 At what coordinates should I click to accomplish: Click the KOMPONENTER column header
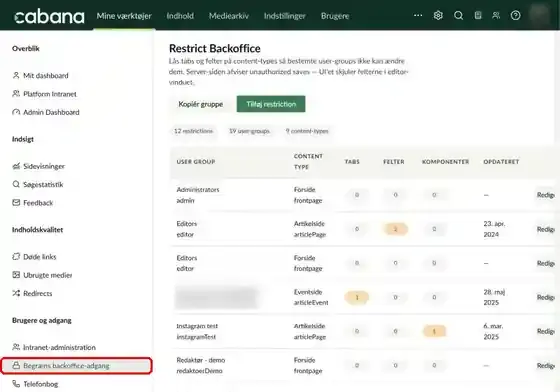pos(445,162)
